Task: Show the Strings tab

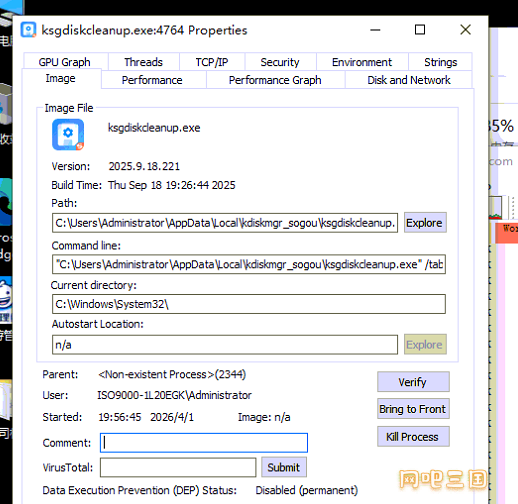Action: [x=440, y=62]
